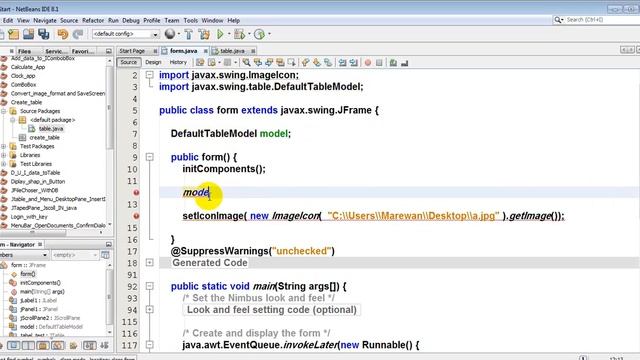Open the Debug menu

[131, 20]
